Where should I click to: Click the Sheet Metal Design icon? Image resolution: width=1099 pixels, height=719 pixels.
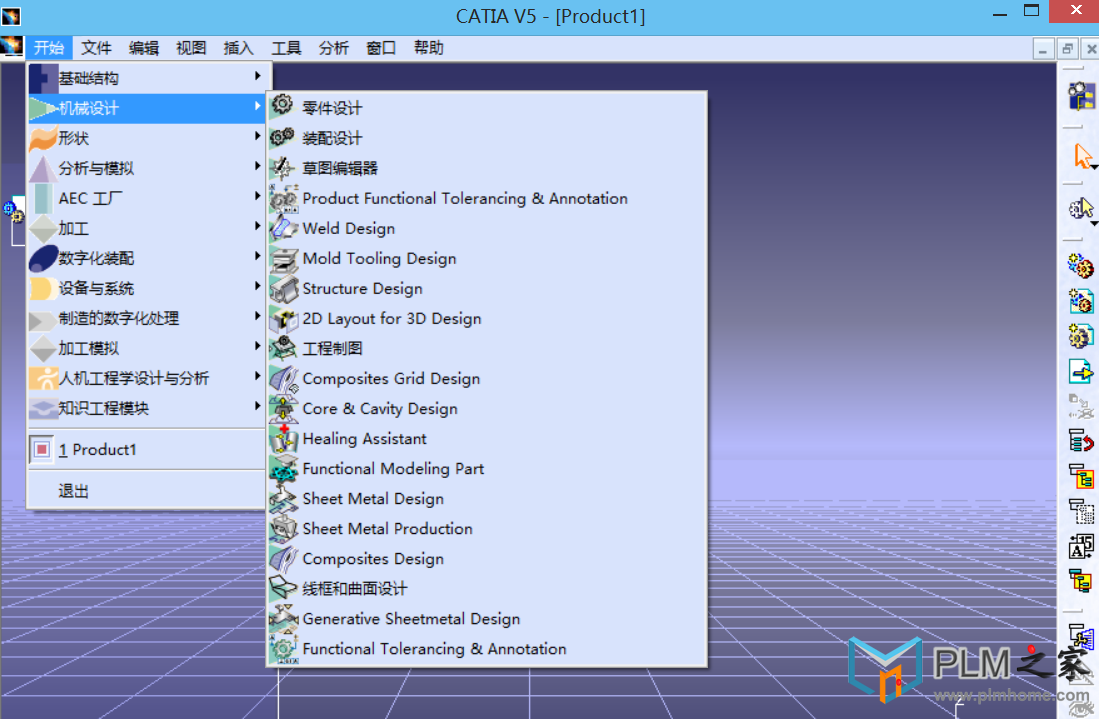283,498
